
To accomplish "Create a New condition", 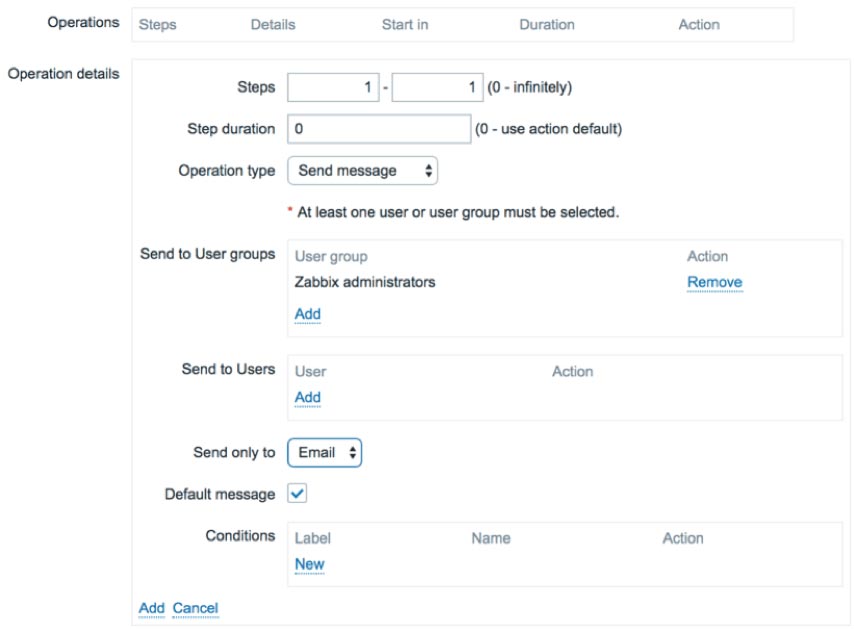I will pyautogui.click(x=309, y=564).
